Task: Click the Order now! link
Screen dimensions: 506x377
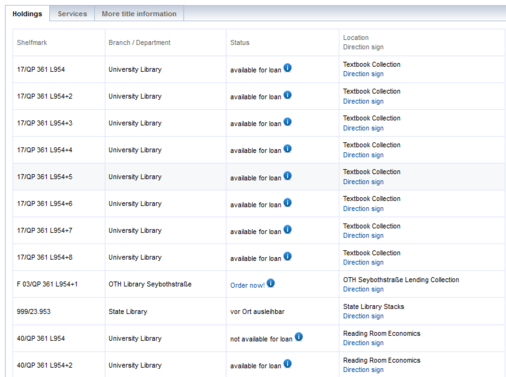Action: (x=247, y=285)
